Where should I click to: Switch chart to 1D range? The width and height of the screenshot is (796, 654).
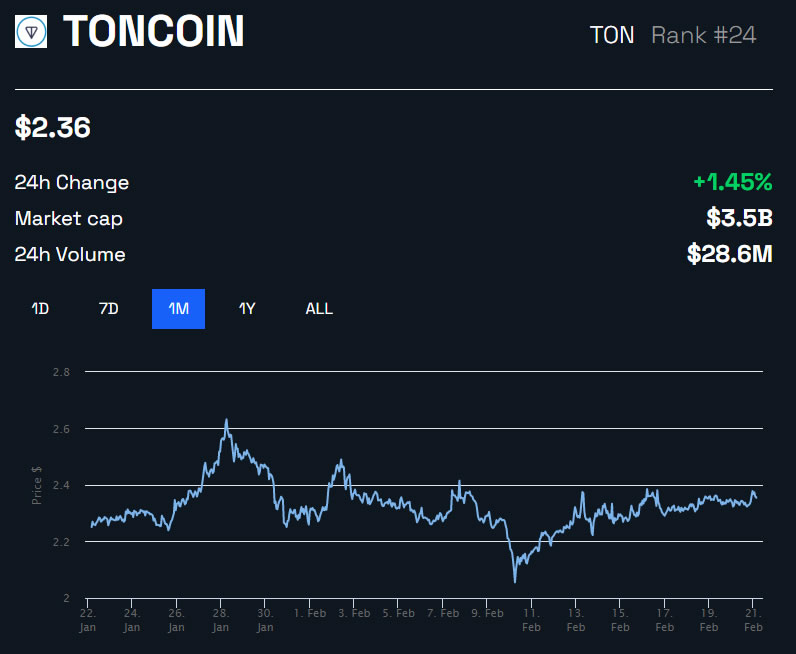40,309
